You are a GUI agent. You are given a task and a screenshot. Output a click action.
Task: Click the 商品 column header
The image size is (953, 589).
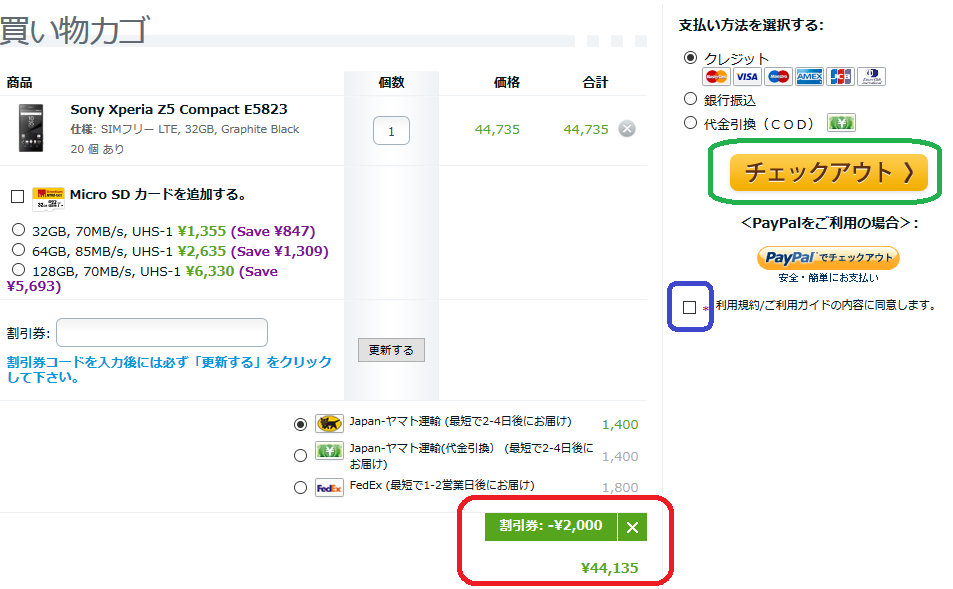(x=19, y=83)
